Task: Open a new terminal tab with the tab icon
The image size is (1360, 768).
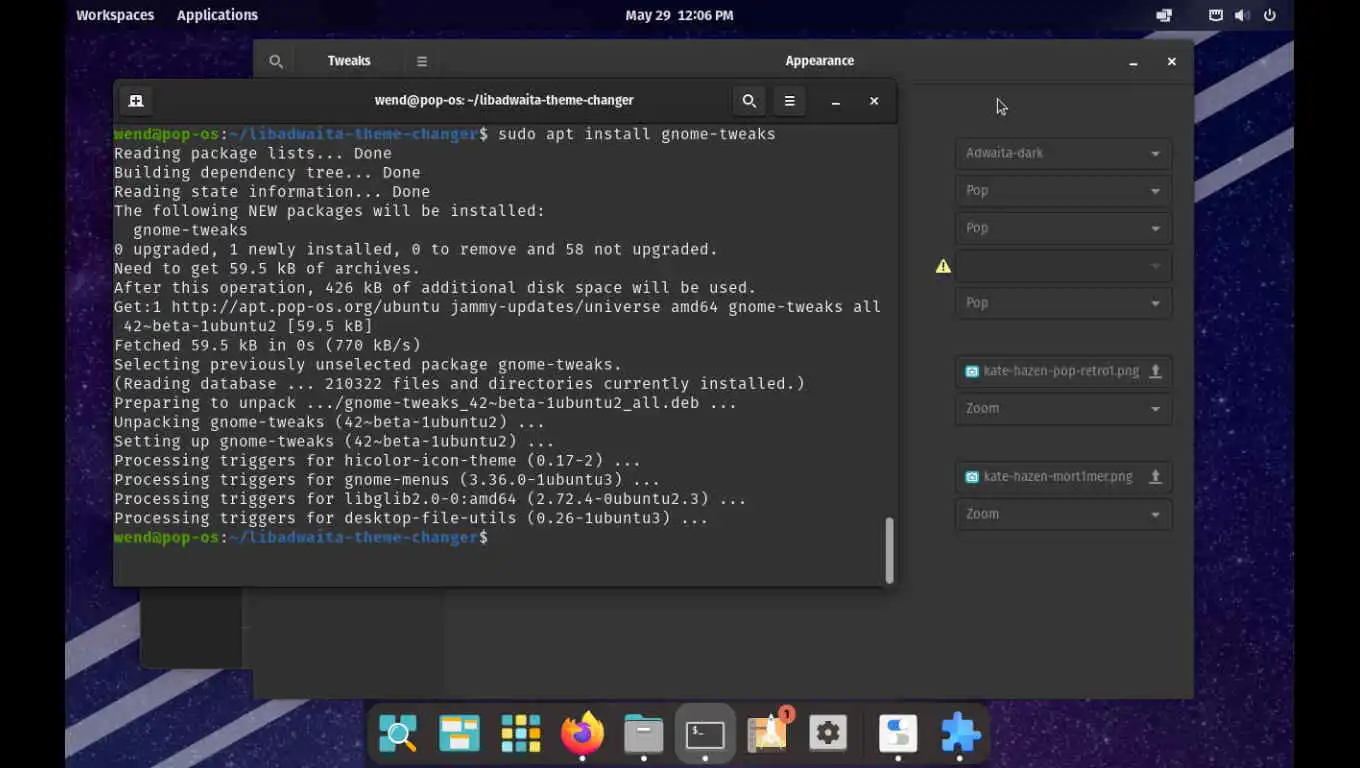Action: point(137,101)
